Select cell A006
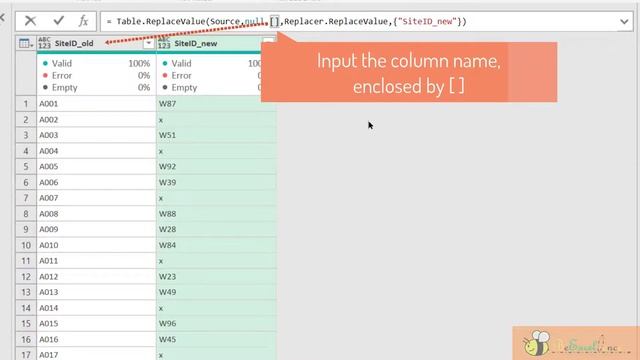Viewport: 640px width, 360px height. (x=96, y=182)
